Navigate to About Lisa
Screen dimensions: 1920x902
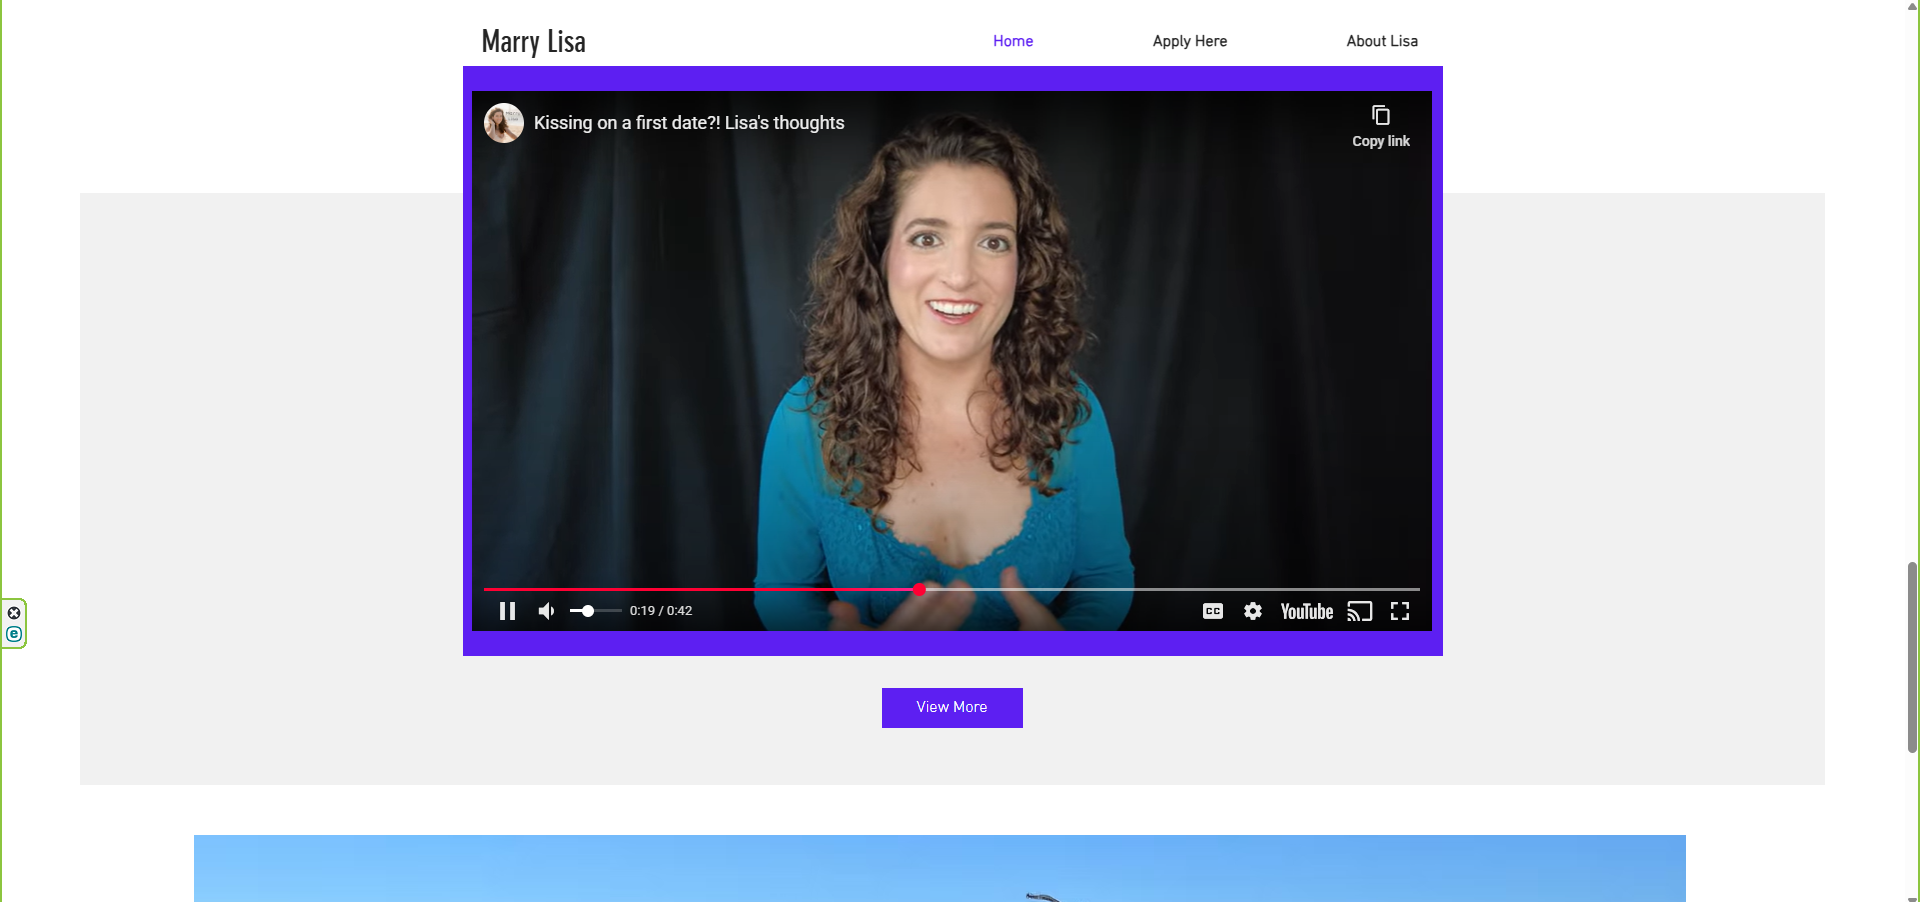1381,41
